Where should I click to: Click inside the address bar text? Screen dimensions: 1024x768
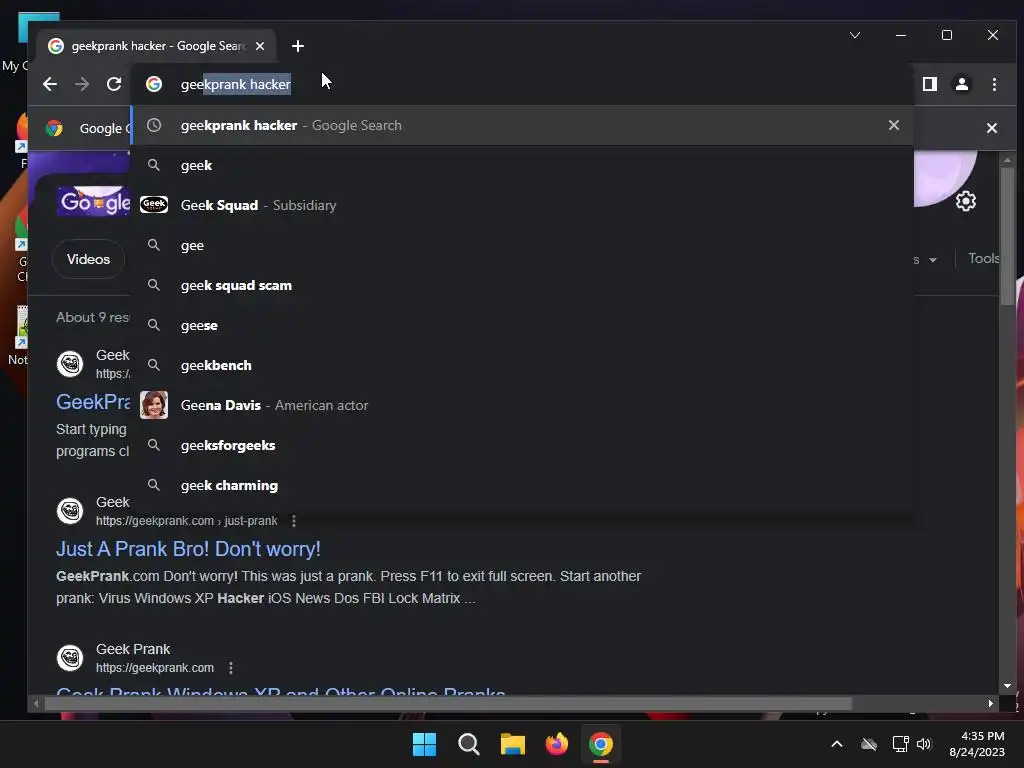(236, 84)
